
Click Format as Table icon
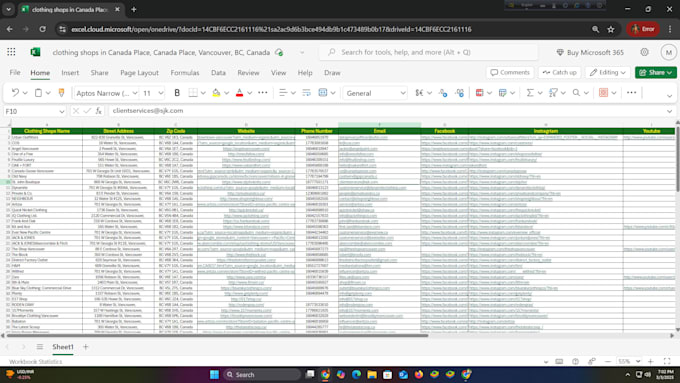[x=502, y=93]
